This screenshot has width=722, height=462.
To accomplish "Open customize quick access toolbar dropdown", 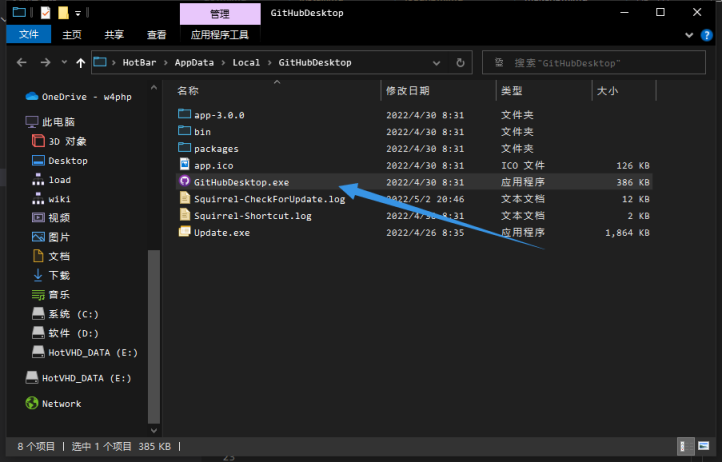I will [x=78, y=13].
